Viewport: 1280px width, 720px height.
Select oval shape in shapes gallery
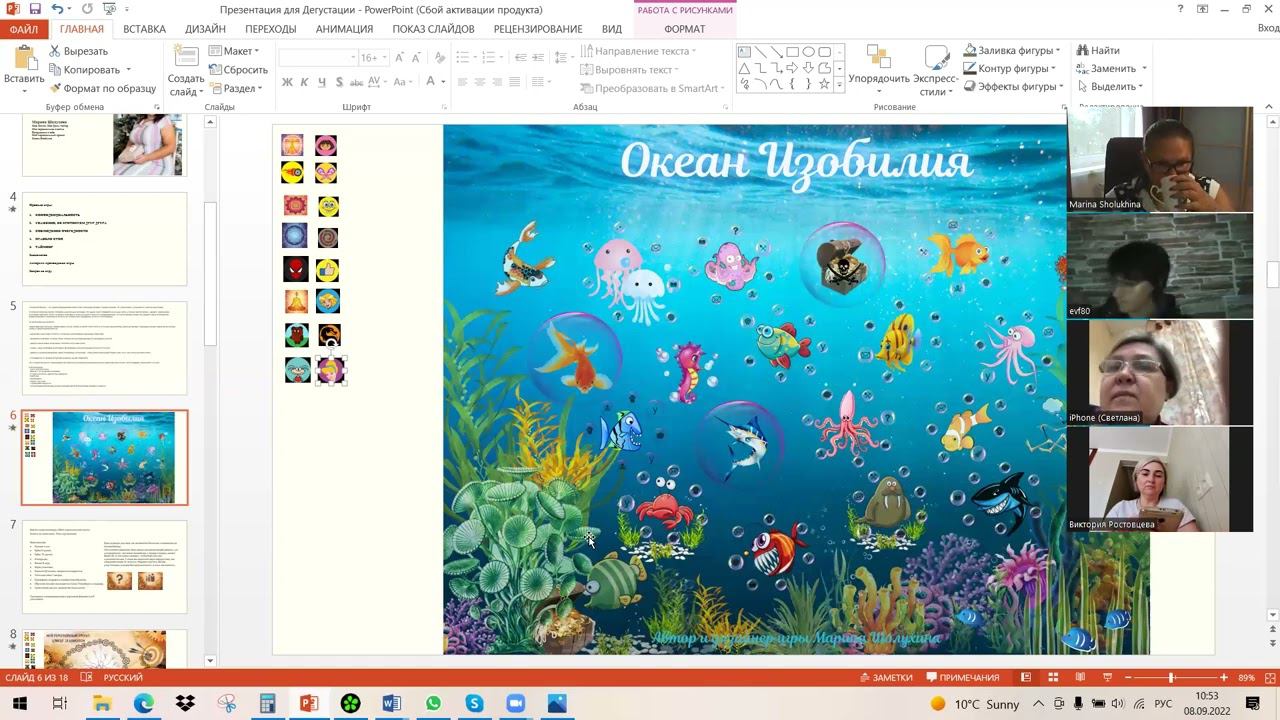tap(808, 52)
